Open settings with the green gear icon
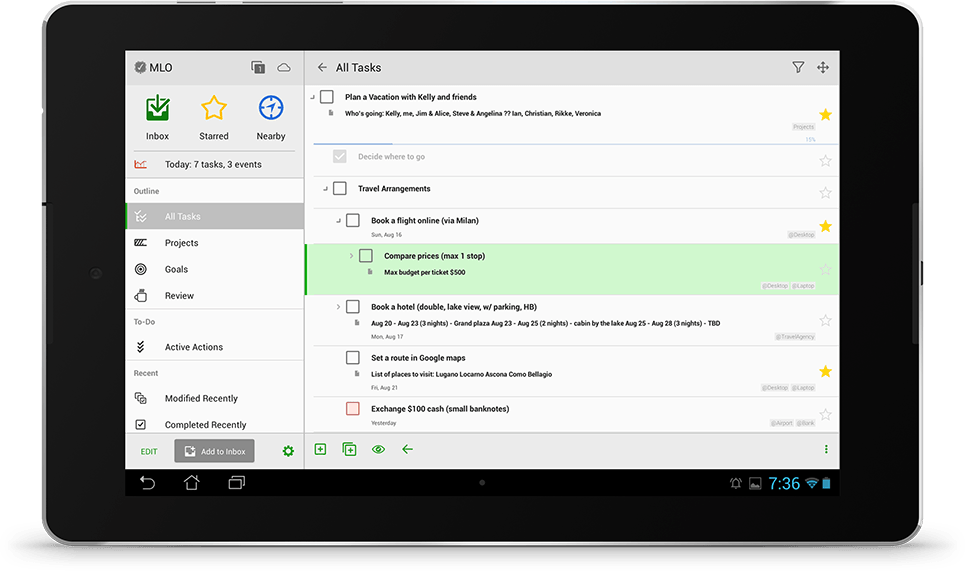Image resolution: width=965 pixels, height=571 pixels. tap(288, 451)
